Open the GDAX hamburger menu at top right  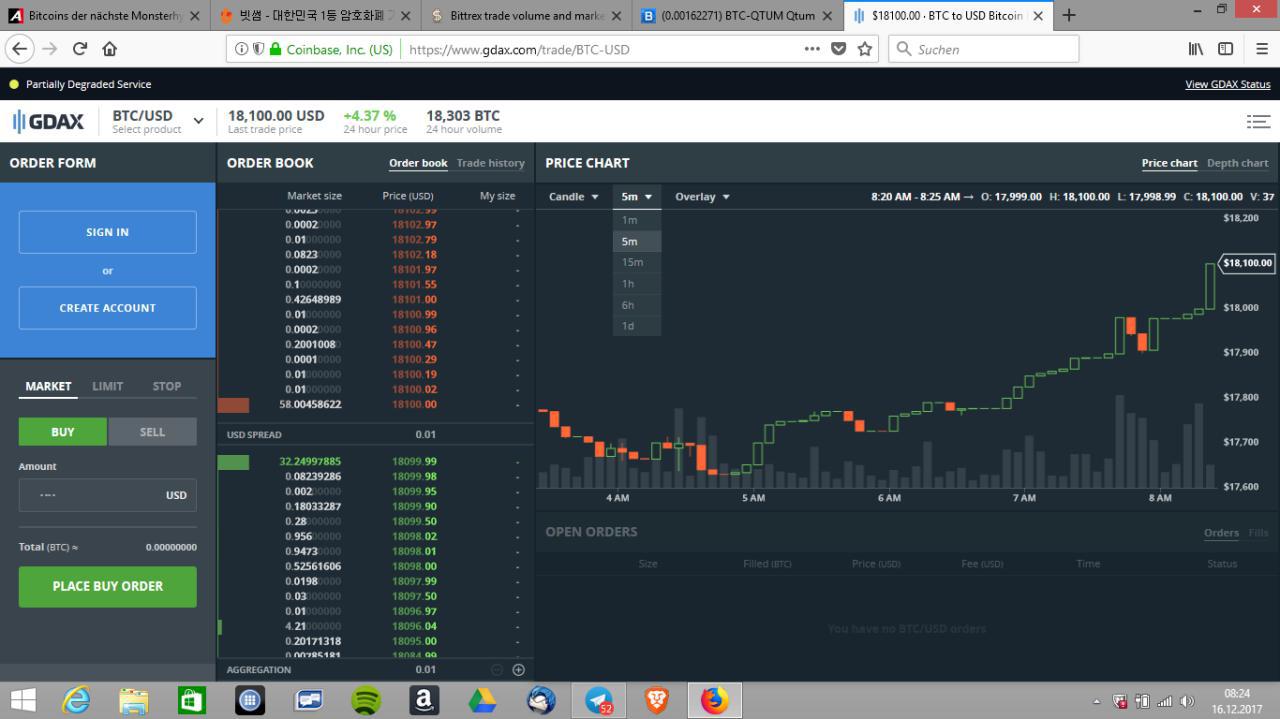point(1258,122)
